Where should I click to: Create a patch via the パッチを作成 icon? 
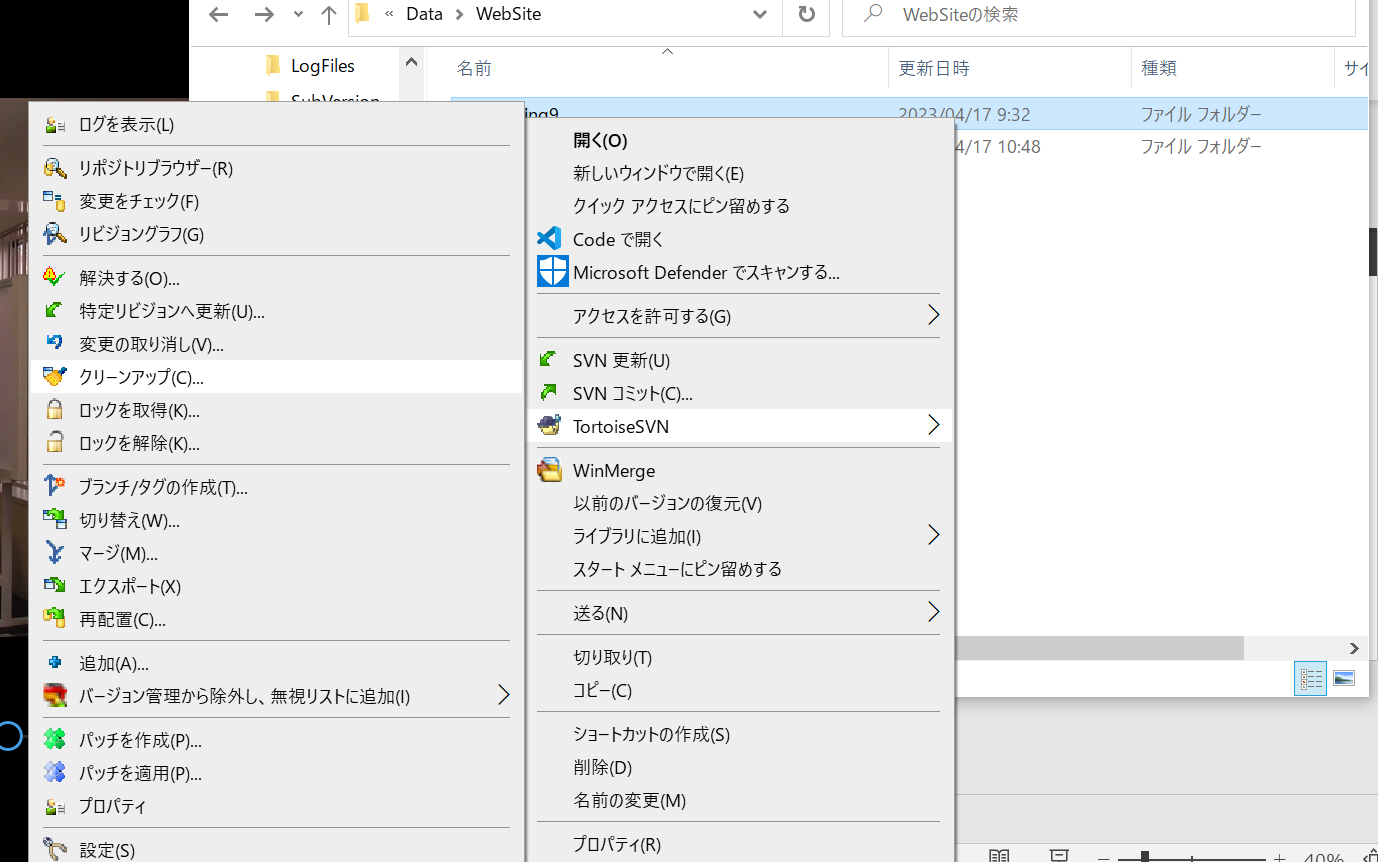tap(56, 740)
